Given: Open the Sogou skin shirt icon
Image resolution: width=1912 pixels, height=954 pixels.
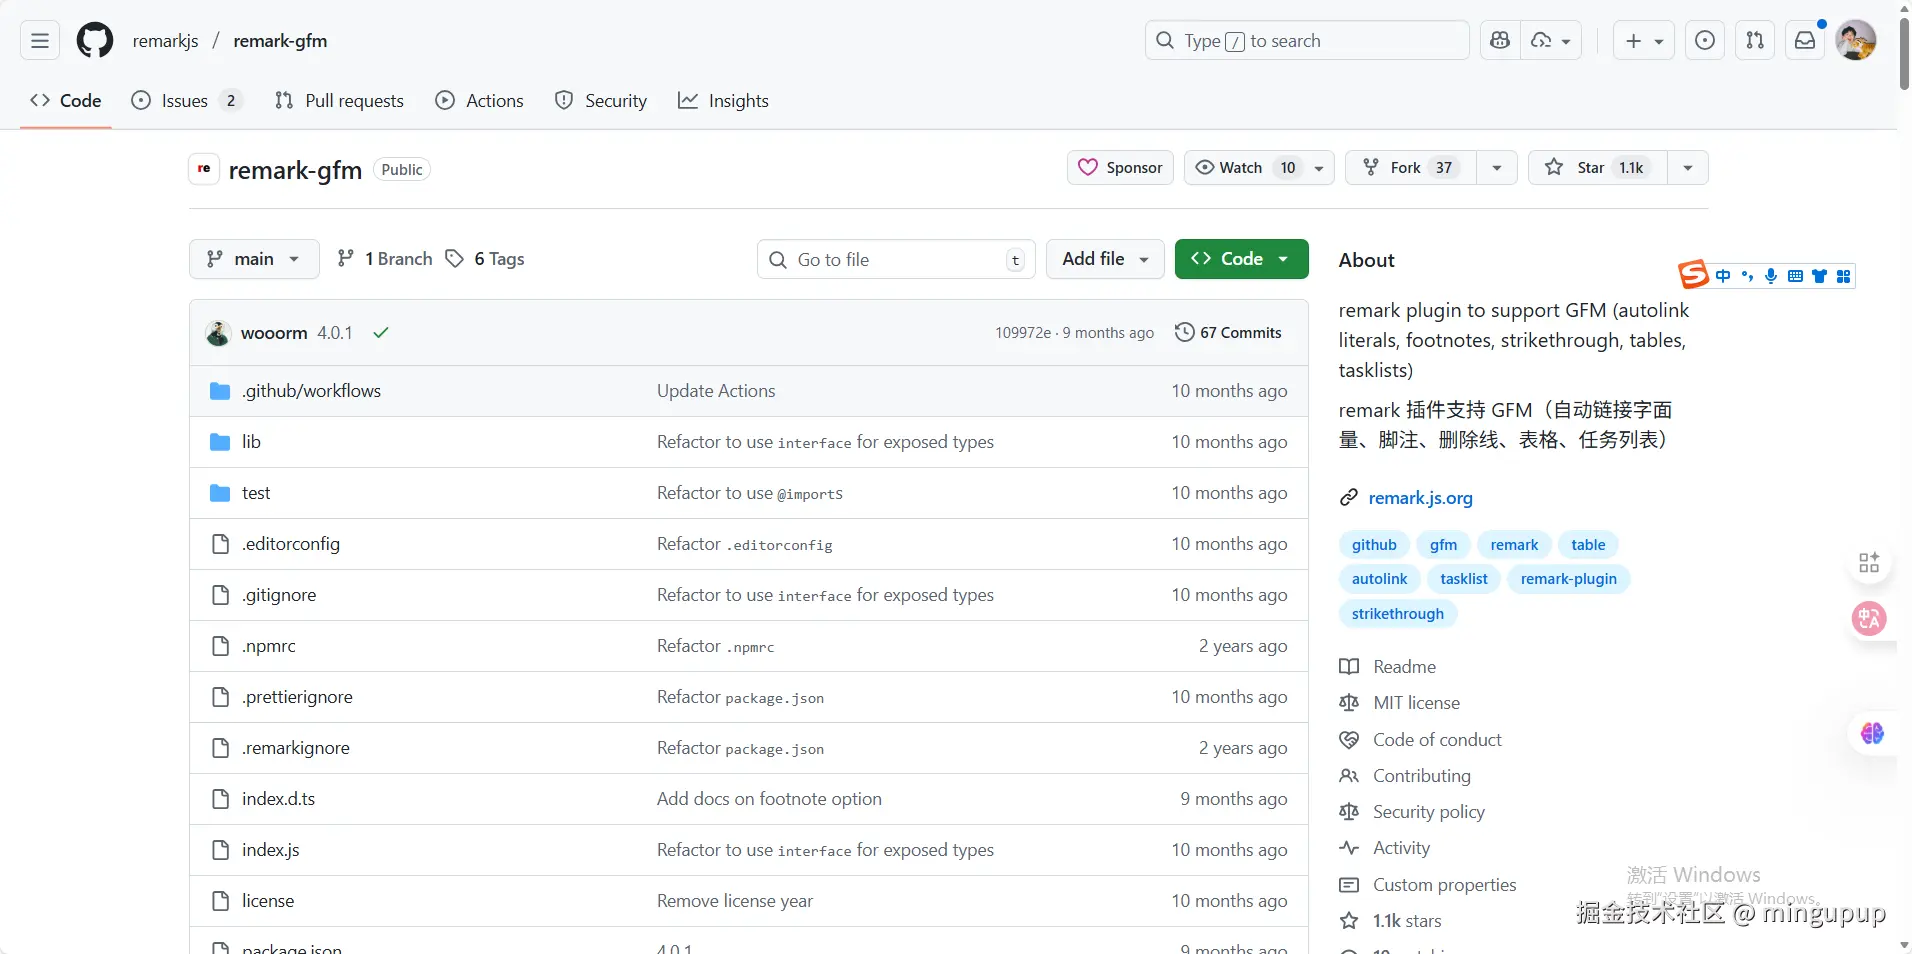Looking at the screenshot, I should [1819, 276].
